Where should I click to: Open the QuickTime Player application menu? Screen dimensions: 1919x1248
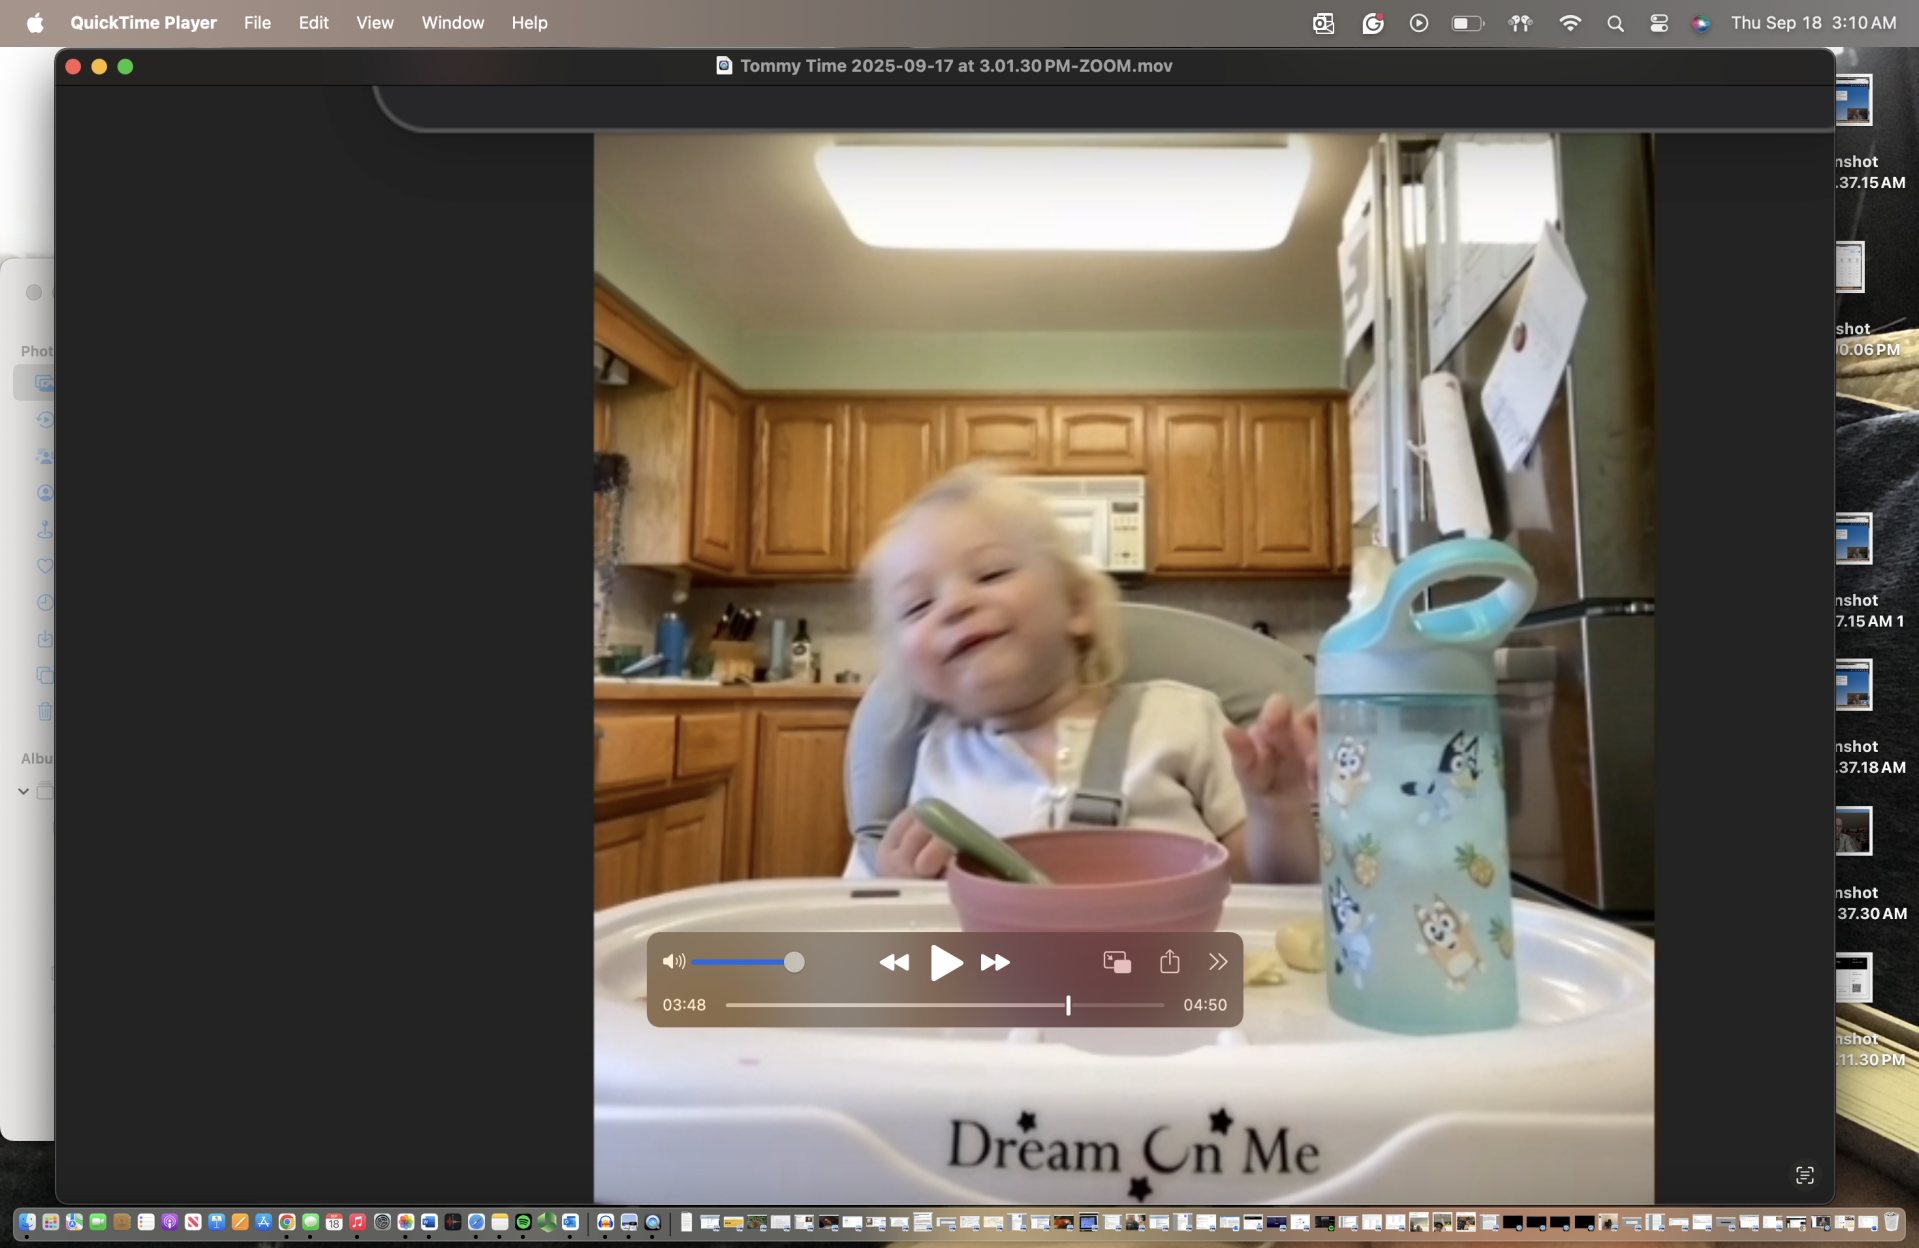143,22
